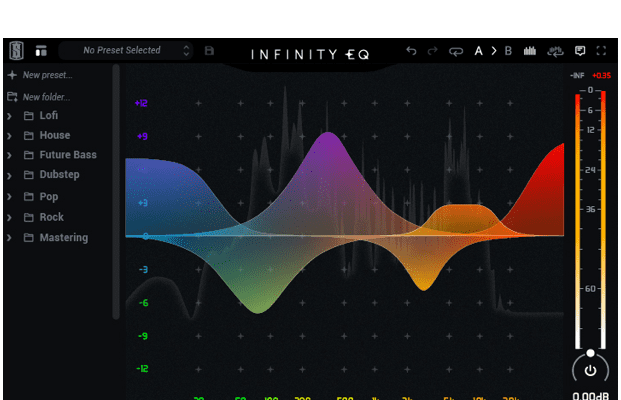
Task: Click the 0.00dB output gain value
Action: click(590, 396)
